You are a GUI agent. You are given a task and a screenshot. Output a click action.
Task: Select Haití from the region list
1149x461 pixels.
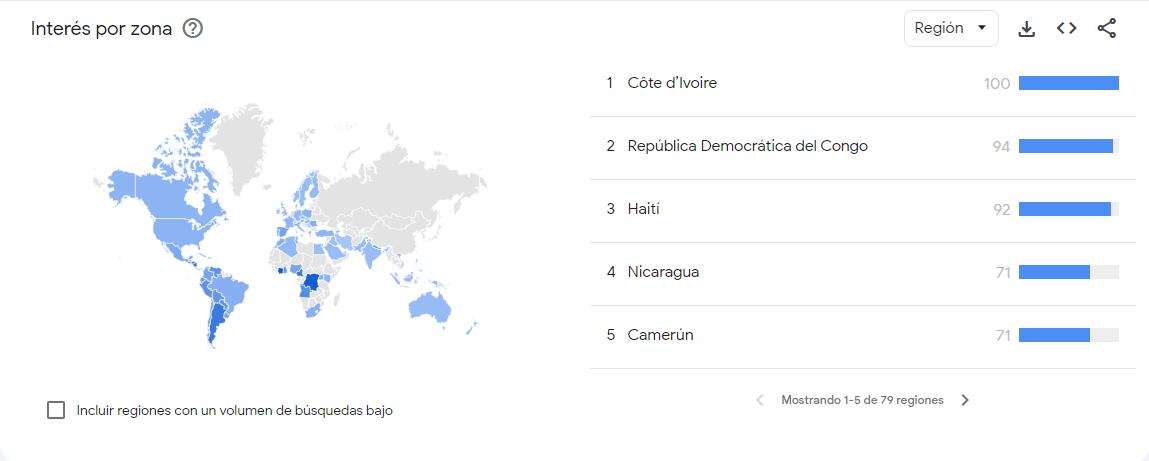644,209
